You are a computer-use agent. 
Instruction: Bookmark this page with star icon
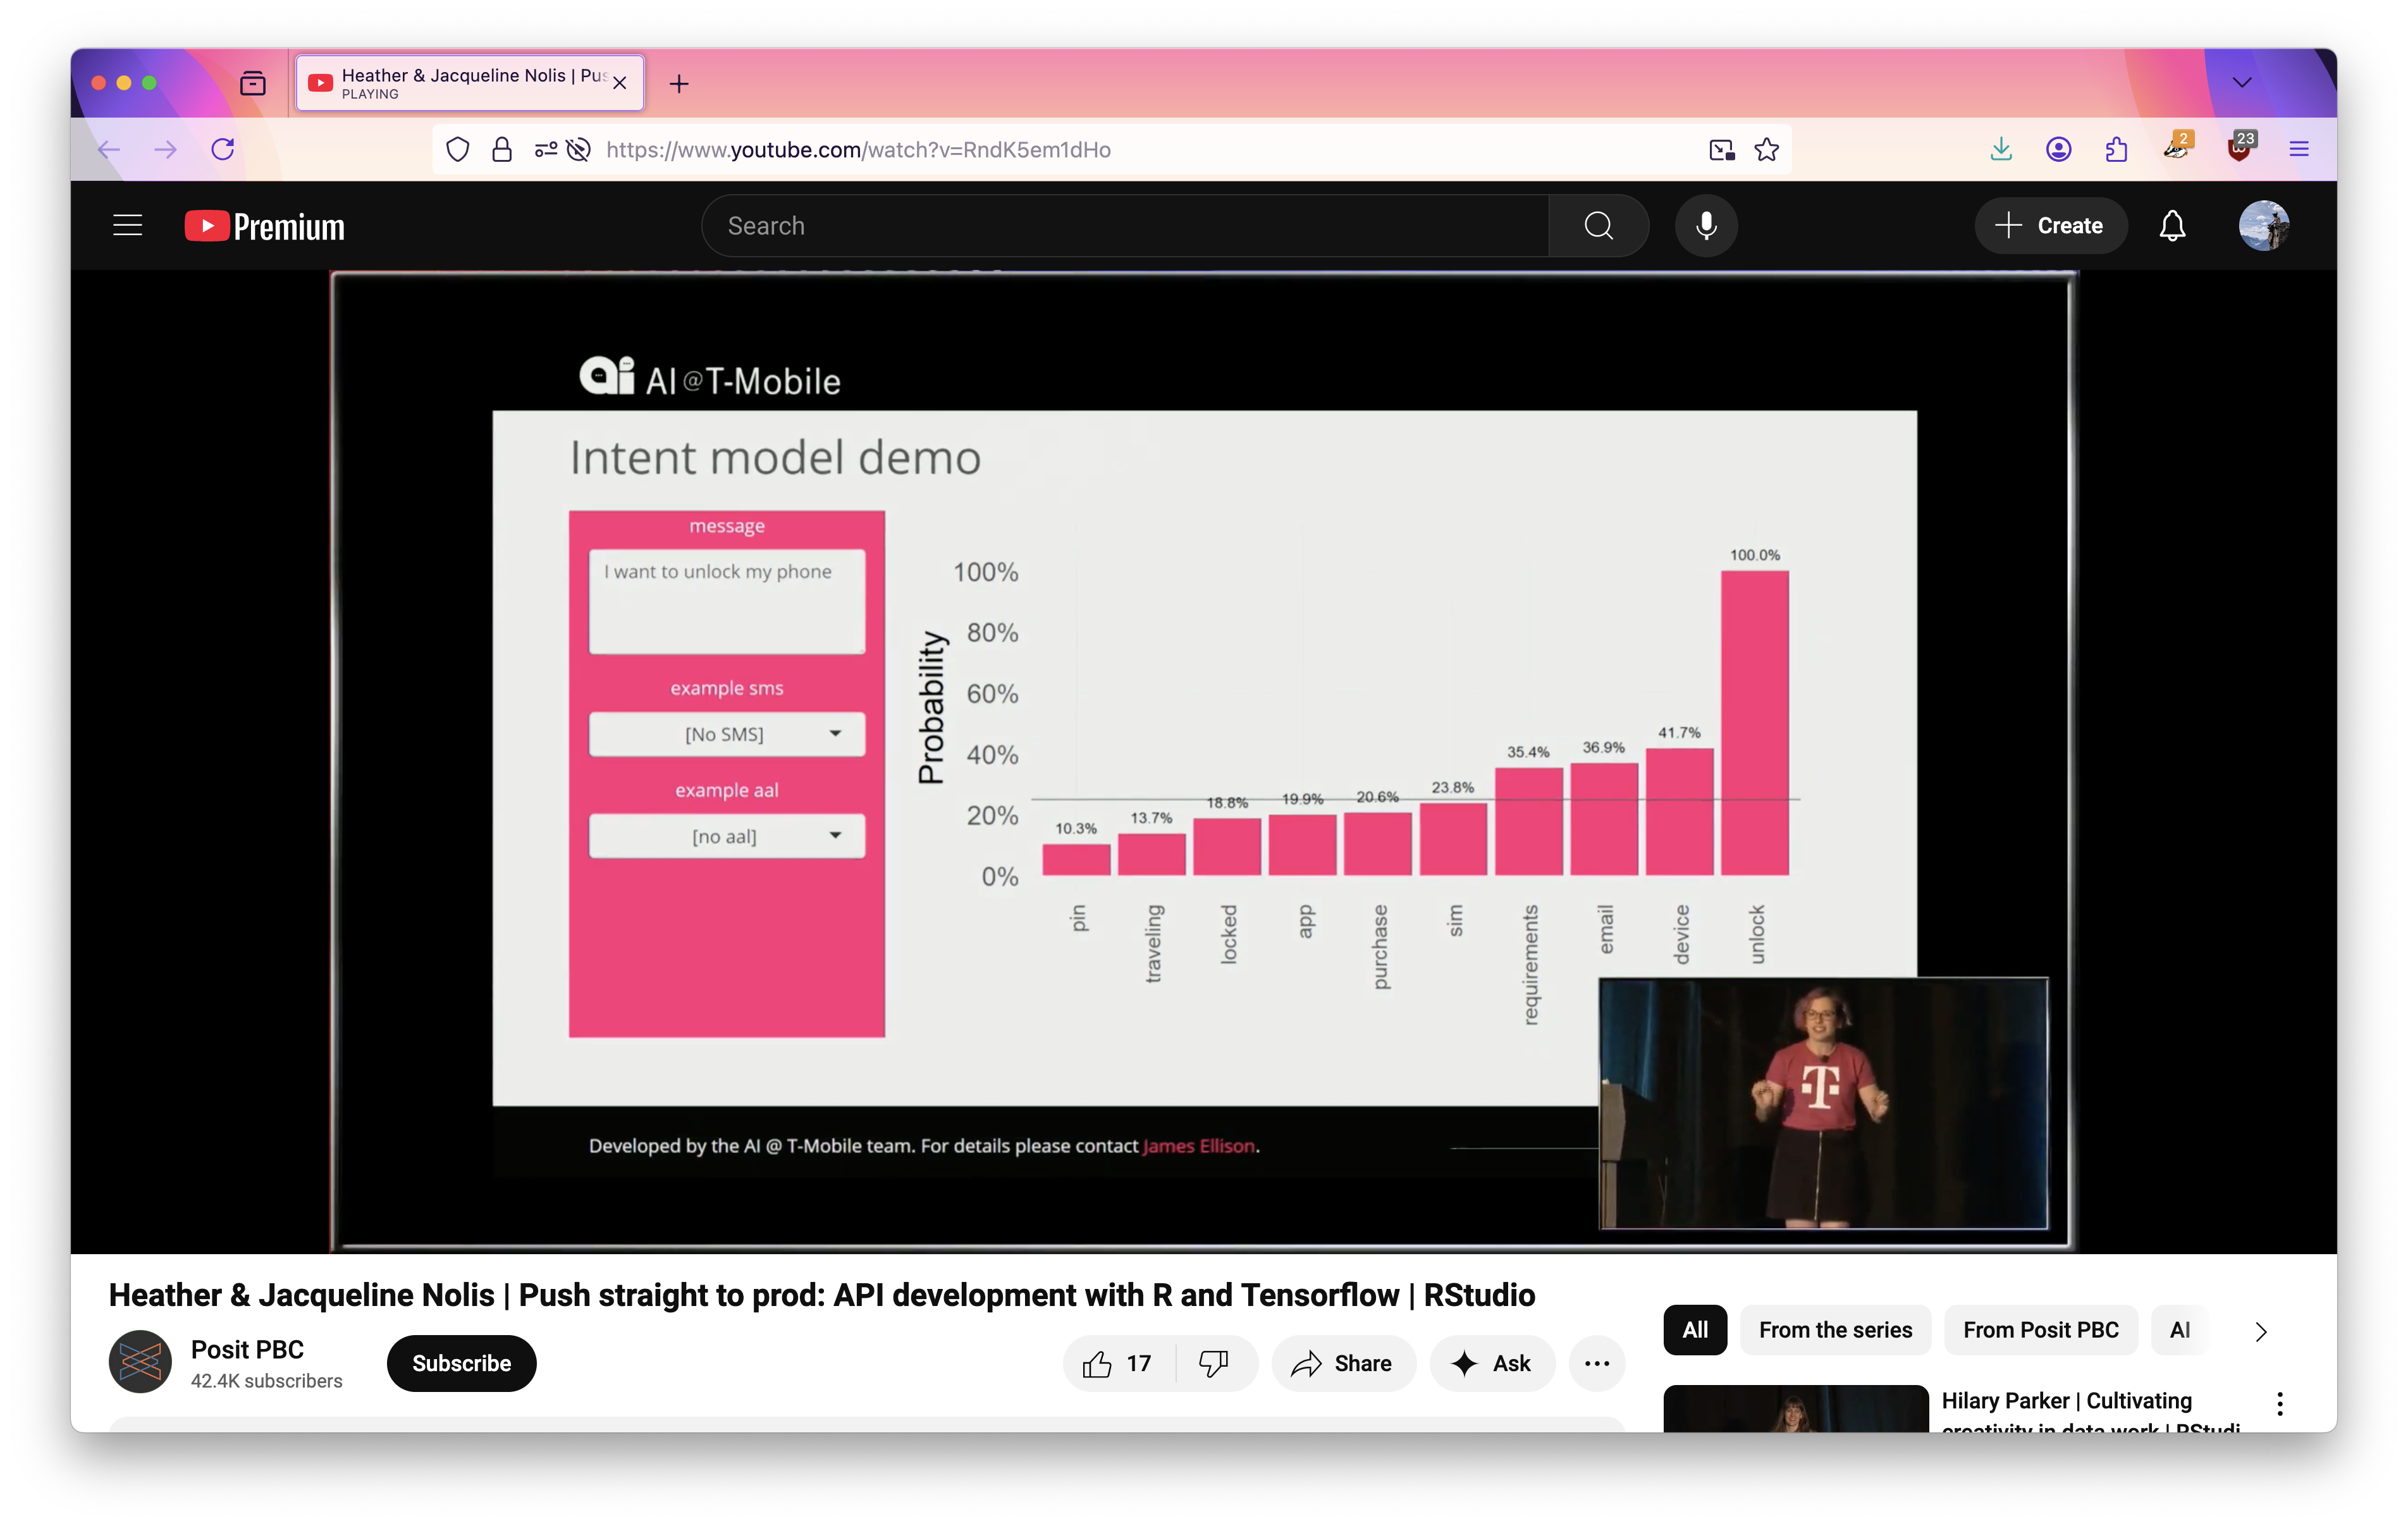1767,150
